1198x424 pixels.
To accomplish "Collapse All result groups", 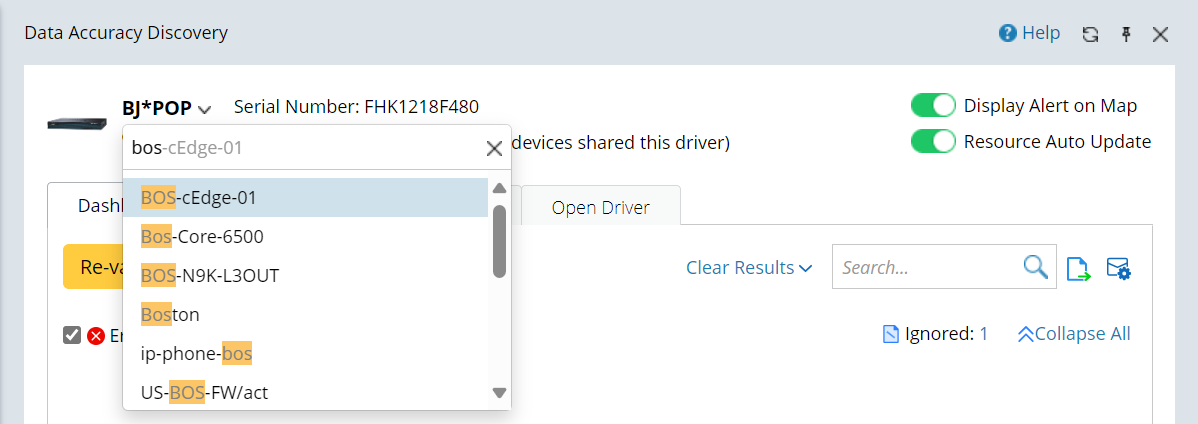I will click(1073, 334).
